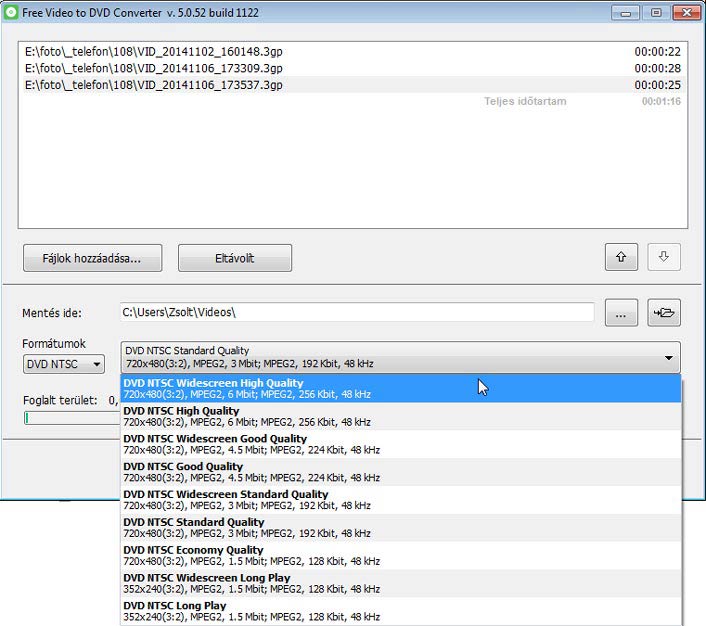Viewport: 706px width, 626px height.
Task: Click the 00:00:22 duration value
Action: coord(657,52)
